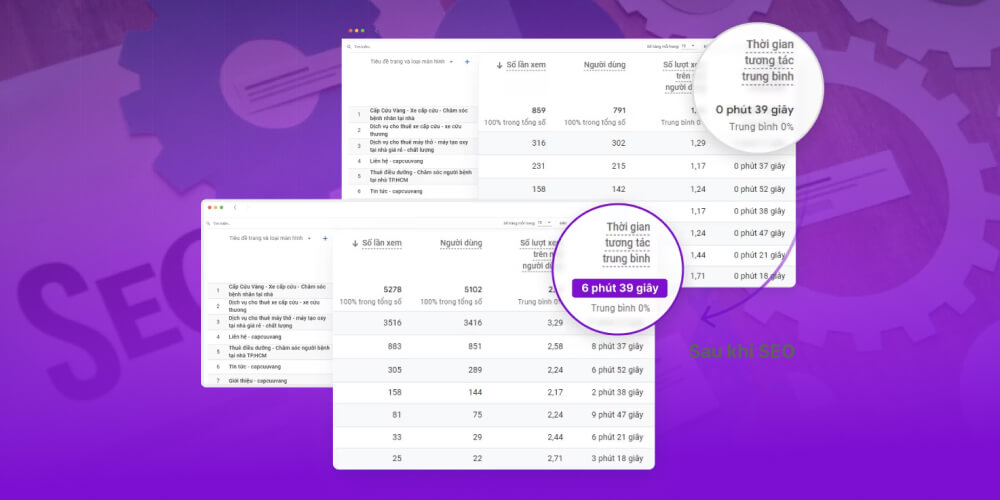Click the search icon in the before-SEO report window
This screenshot has height=500, width=1000.
point(348,46)
